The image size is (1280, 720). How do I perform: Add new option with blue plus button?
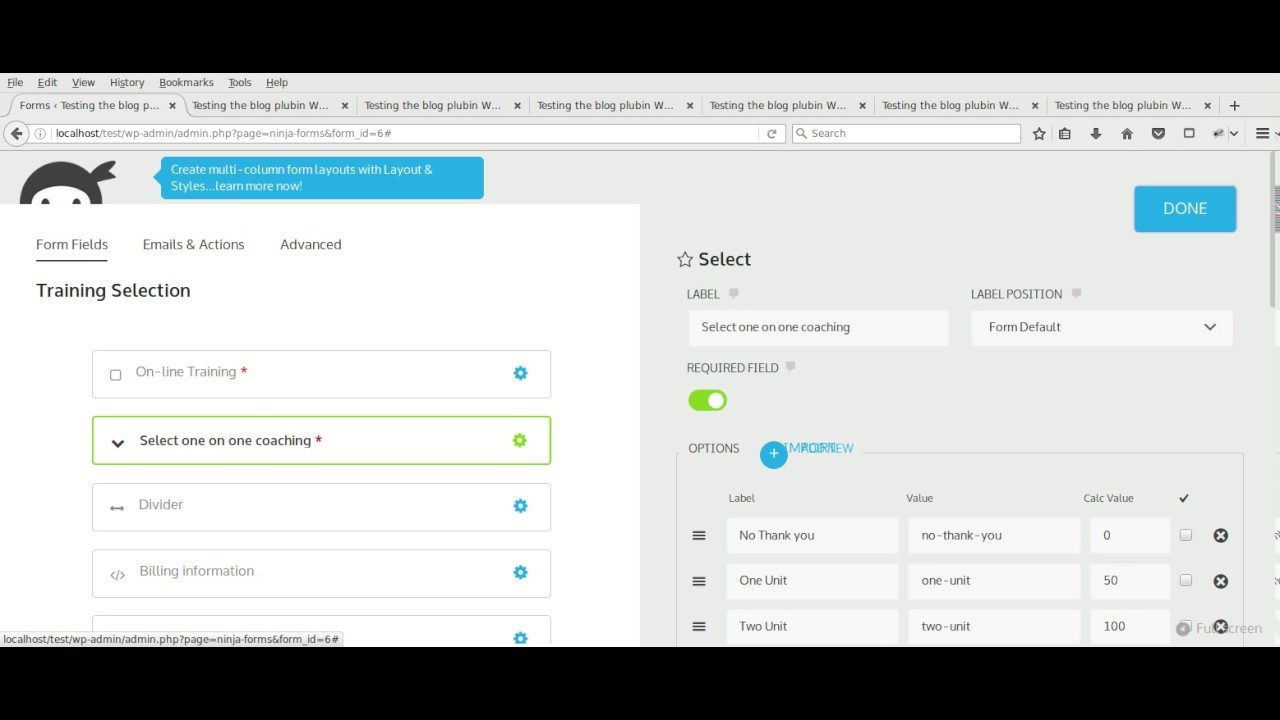click(x=773, y=454)
